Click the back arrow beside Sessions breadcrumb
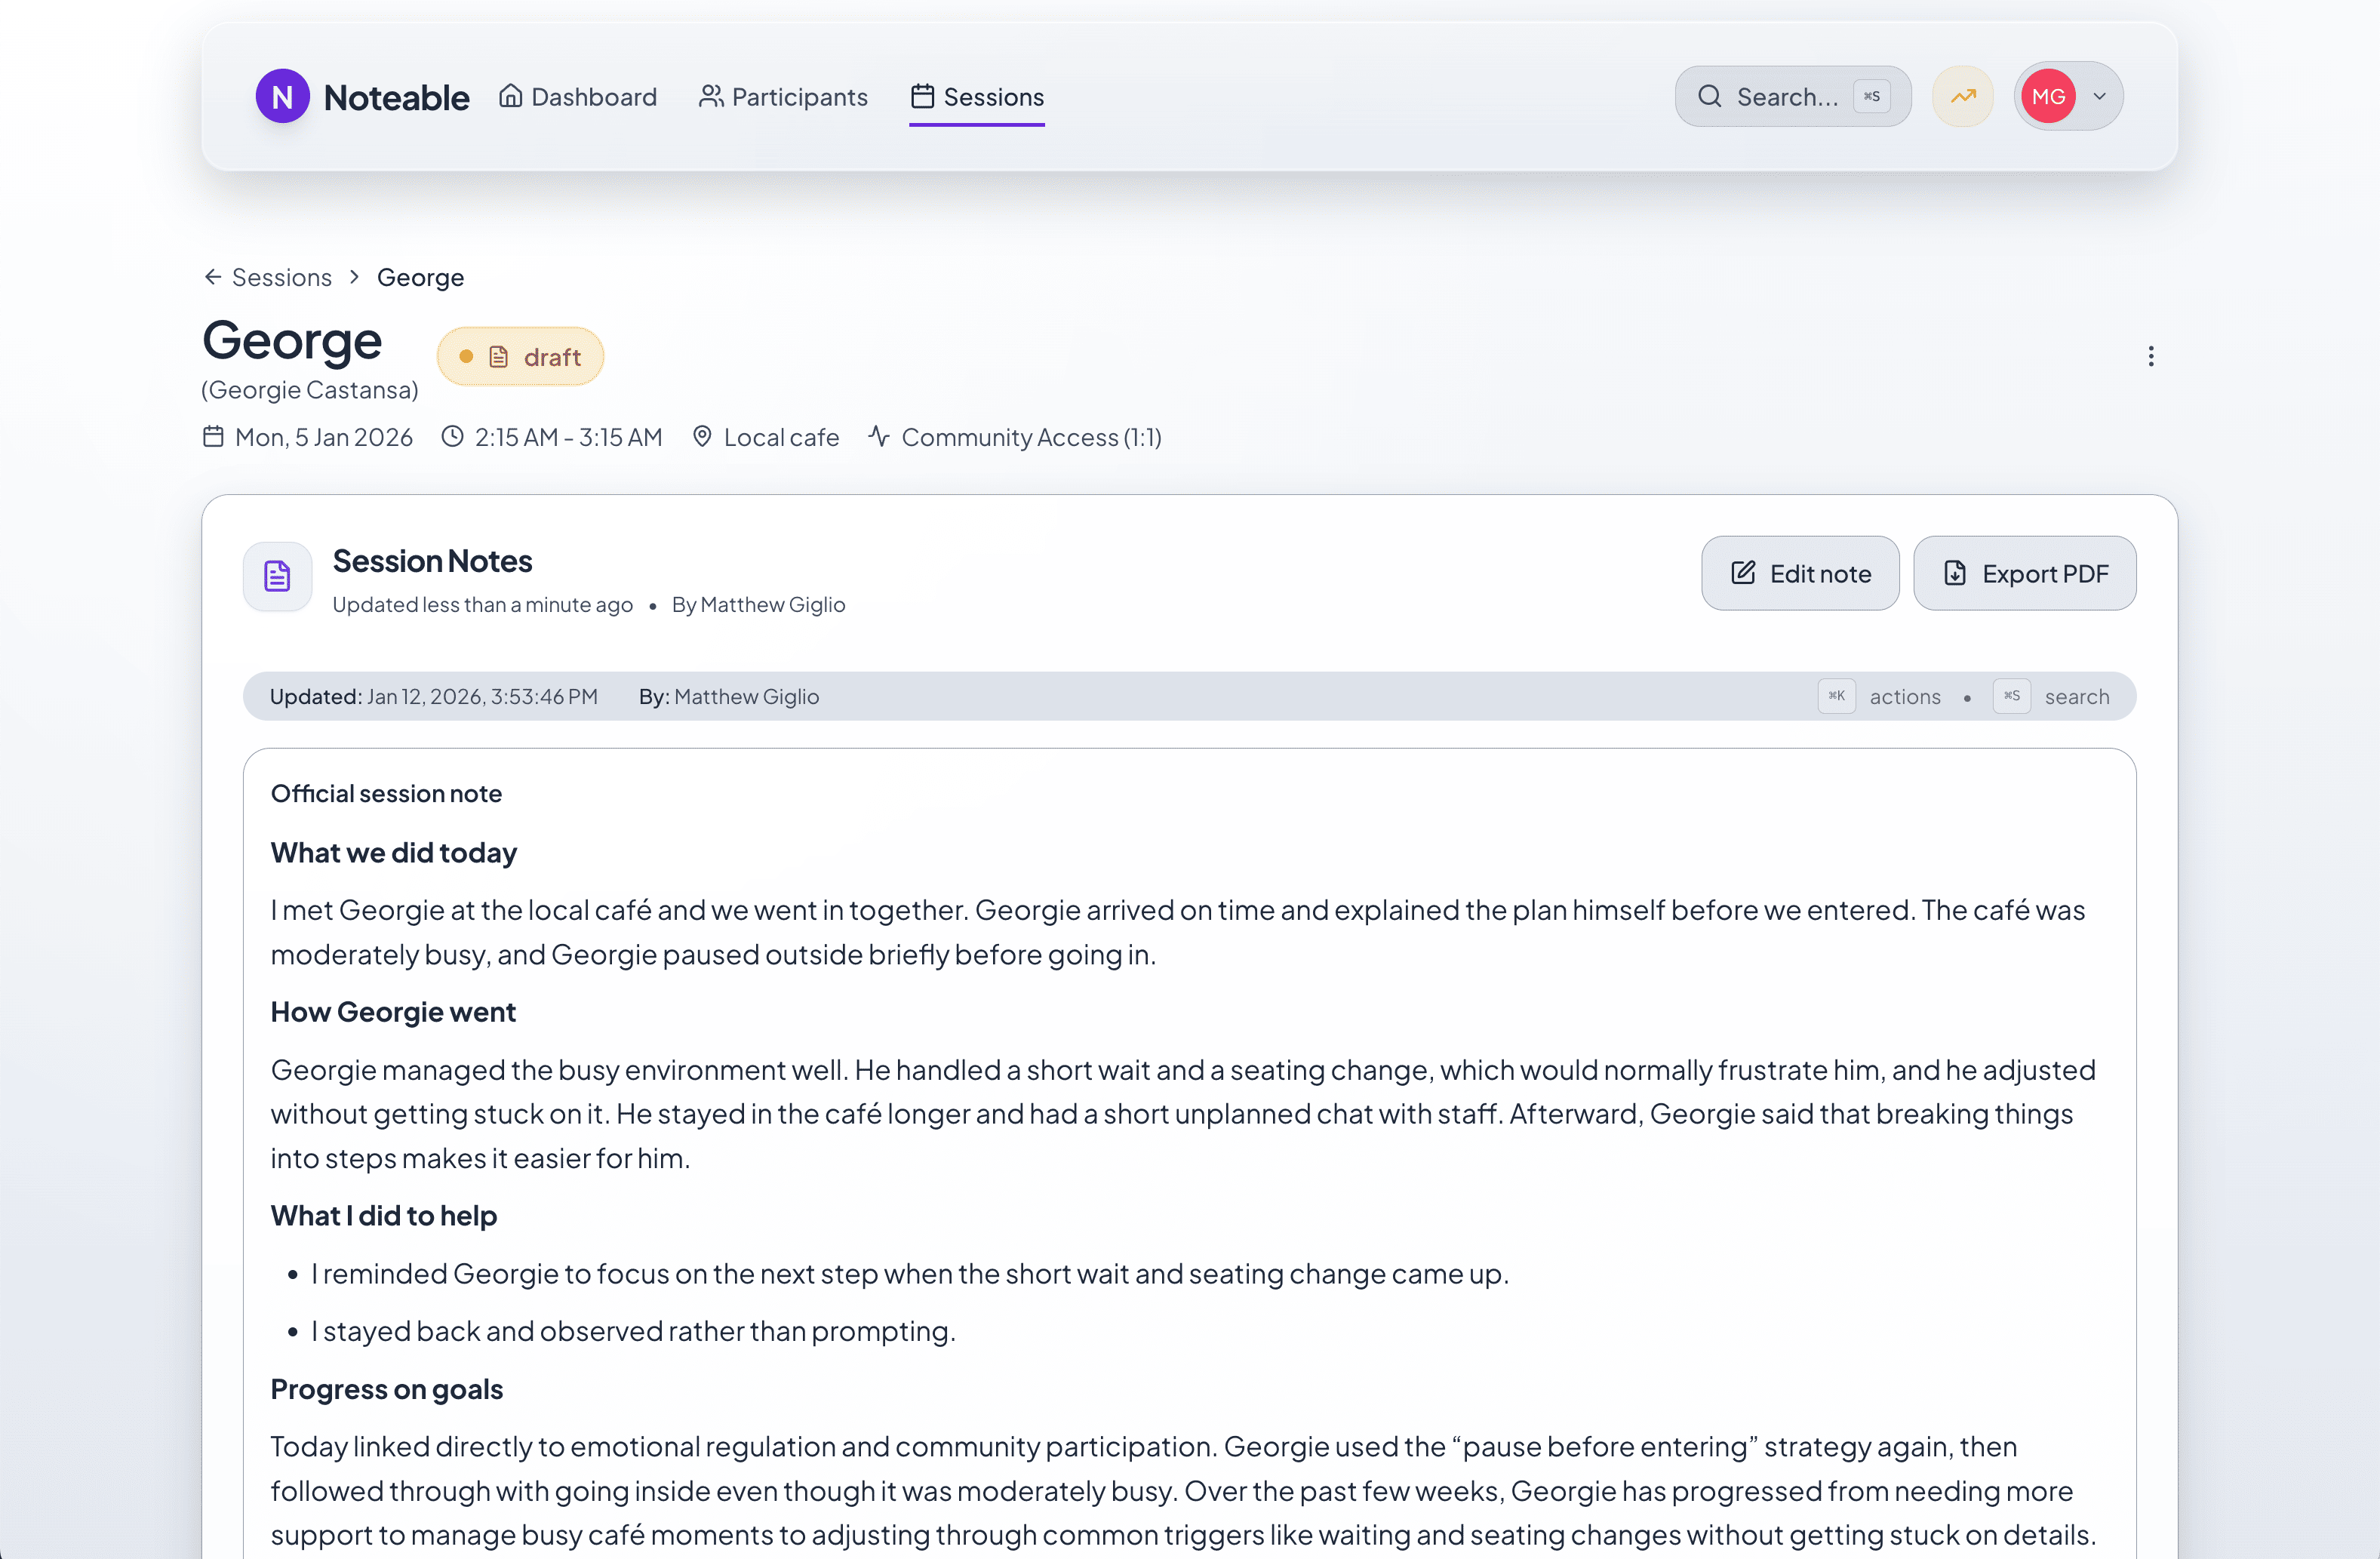 click(x=212, y=277)
